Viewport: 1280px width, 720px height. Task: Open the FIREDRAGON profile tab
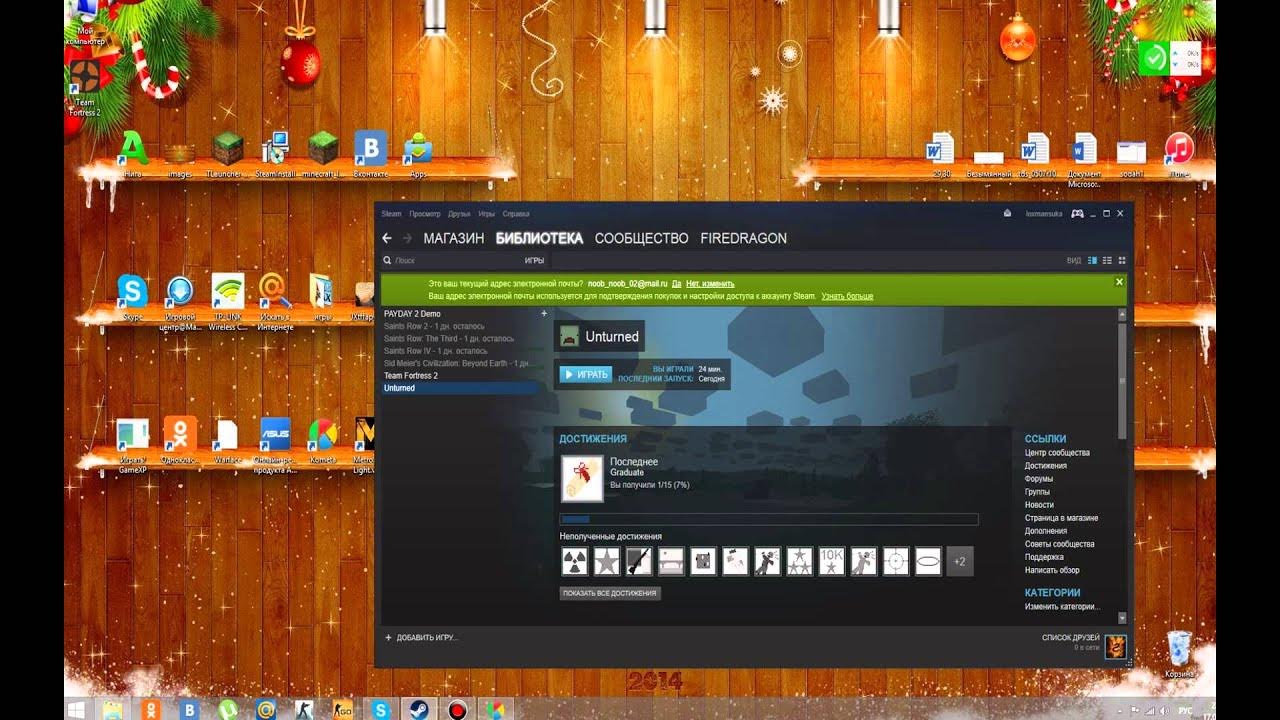click(743, 238)
